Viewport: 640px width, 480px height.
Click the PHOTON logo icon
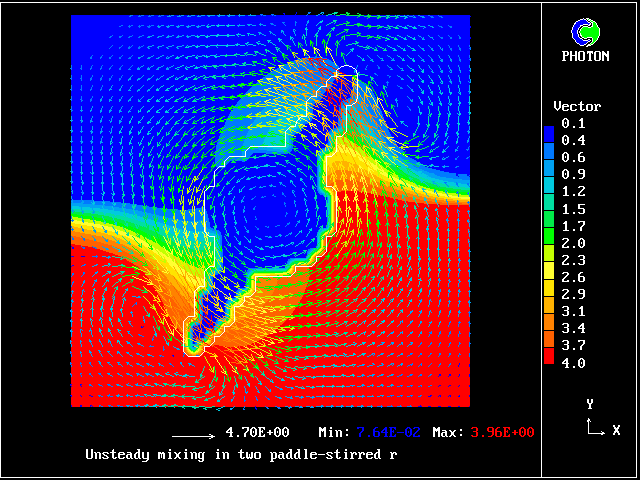click(585, 31)
